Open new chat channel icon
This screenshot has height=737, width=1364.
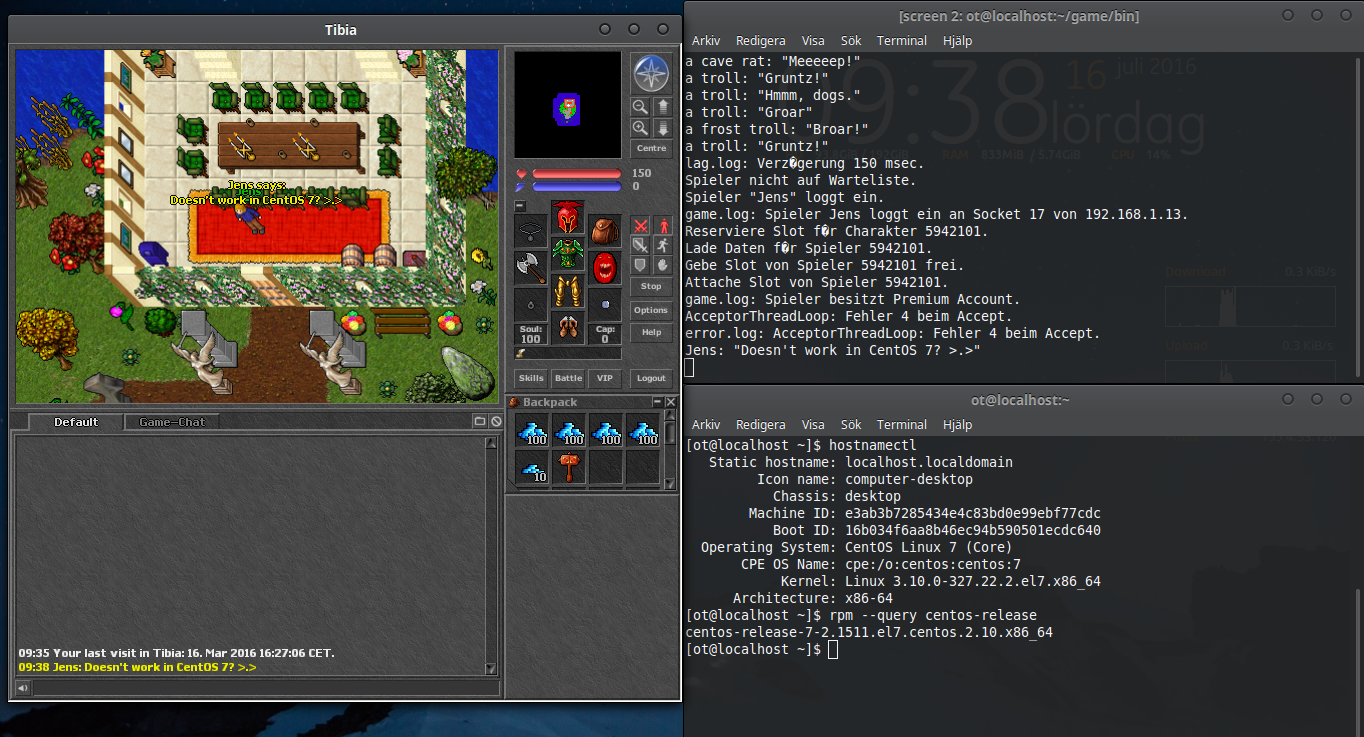pos(479,422)
